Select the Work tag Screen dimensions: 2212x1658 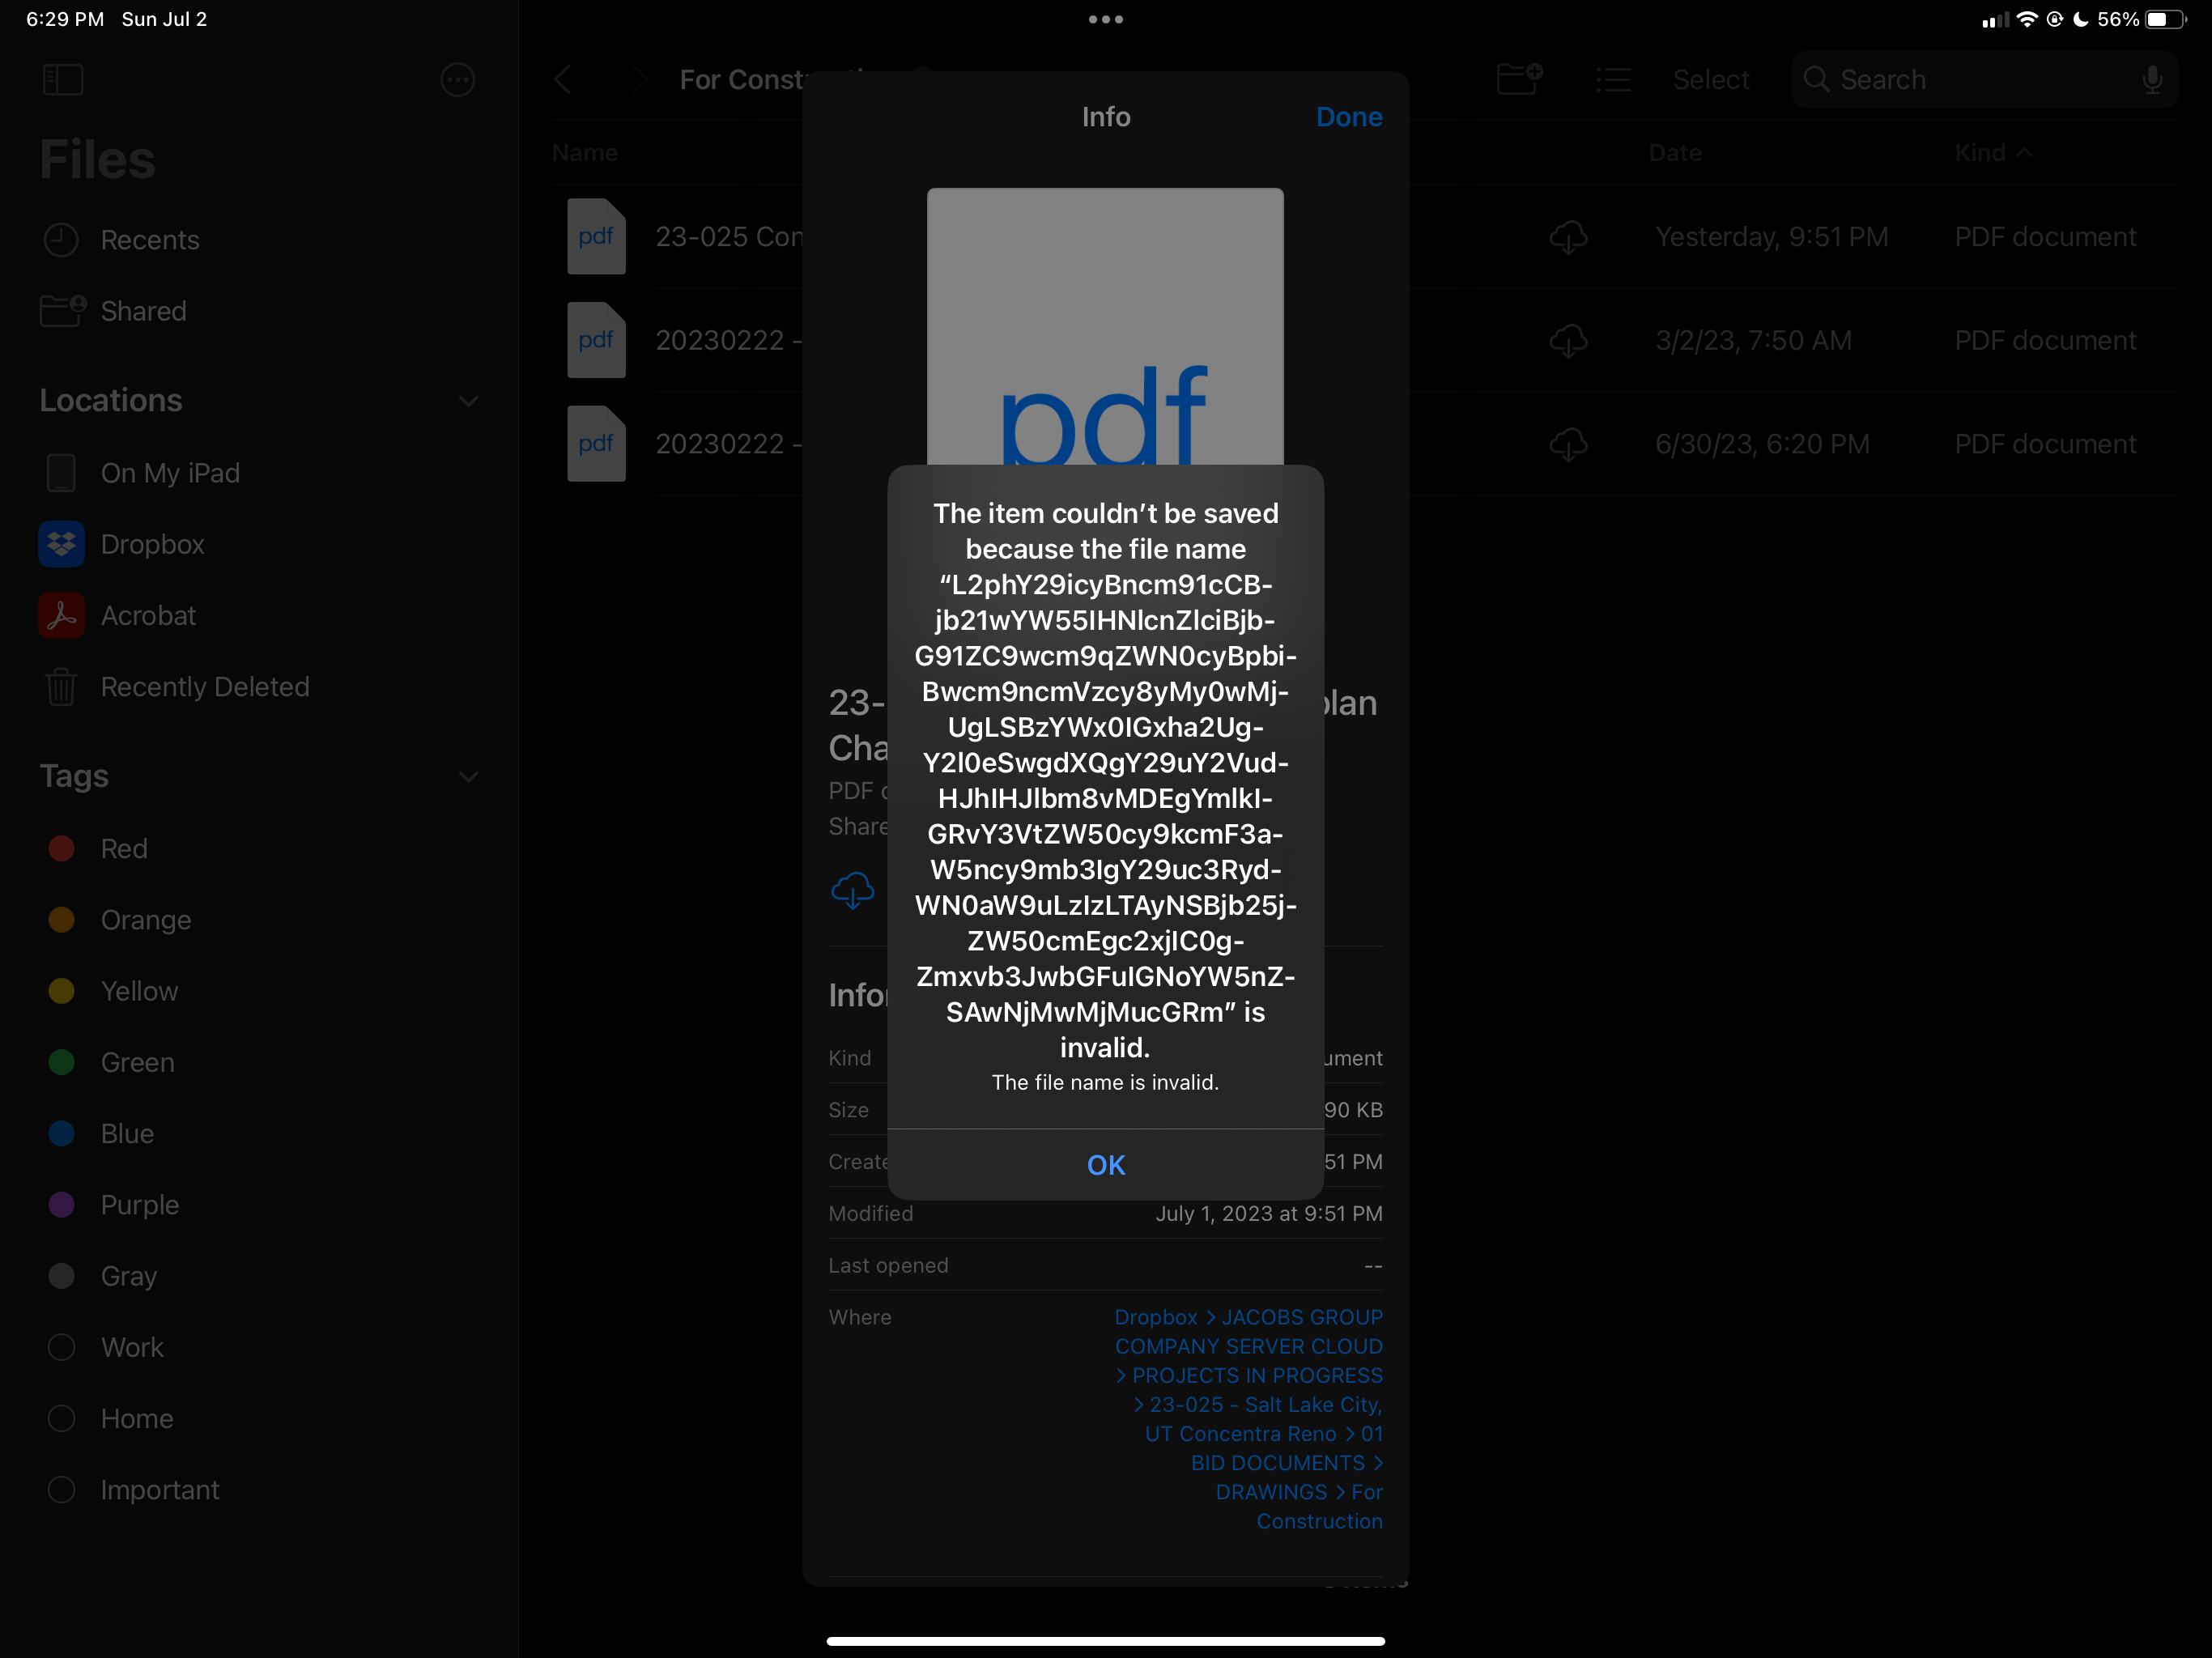pos(131,1347)
